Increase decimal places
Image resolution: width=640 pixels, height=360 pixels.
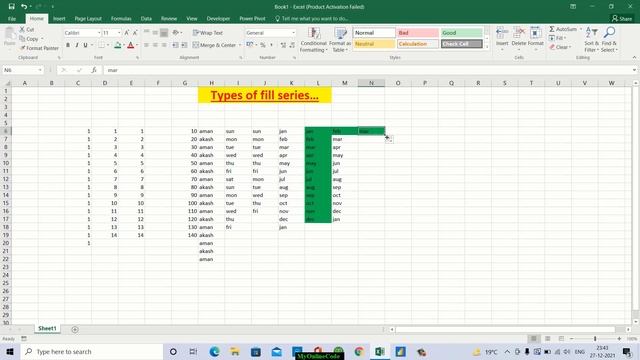point(283,45)
